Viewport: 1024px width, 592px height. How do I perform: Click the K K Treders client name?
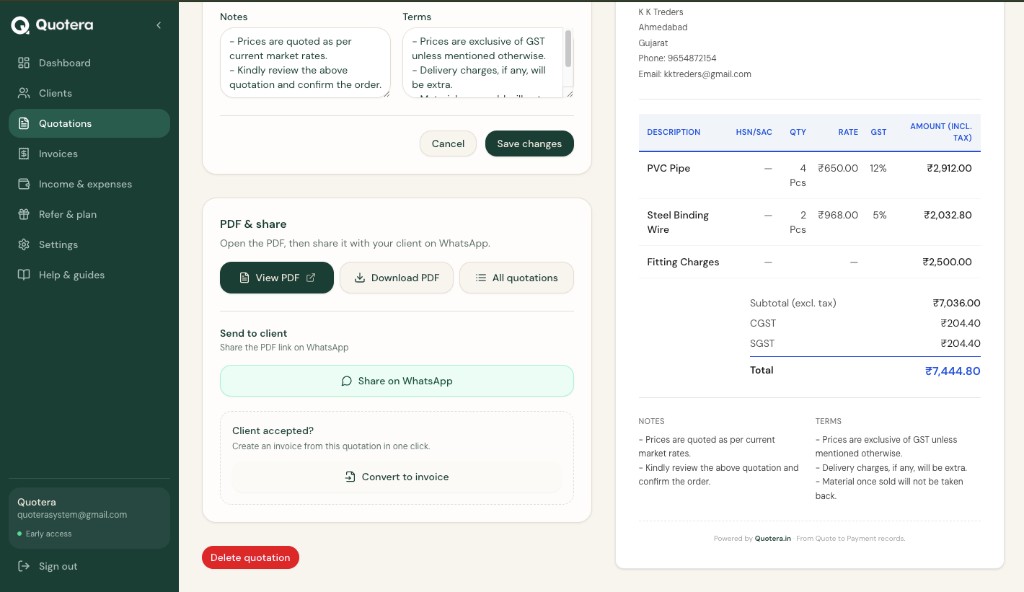pyautogui.click(x=661, y=12)
